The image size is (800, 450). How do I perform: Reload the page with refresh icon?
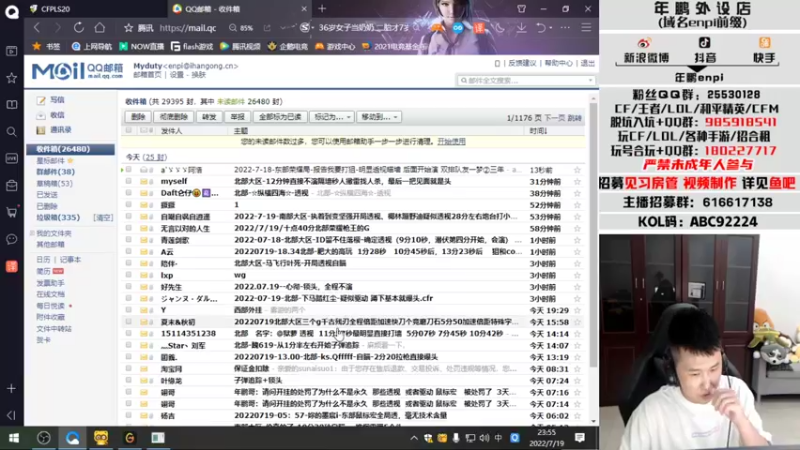[x=79, y=28]
